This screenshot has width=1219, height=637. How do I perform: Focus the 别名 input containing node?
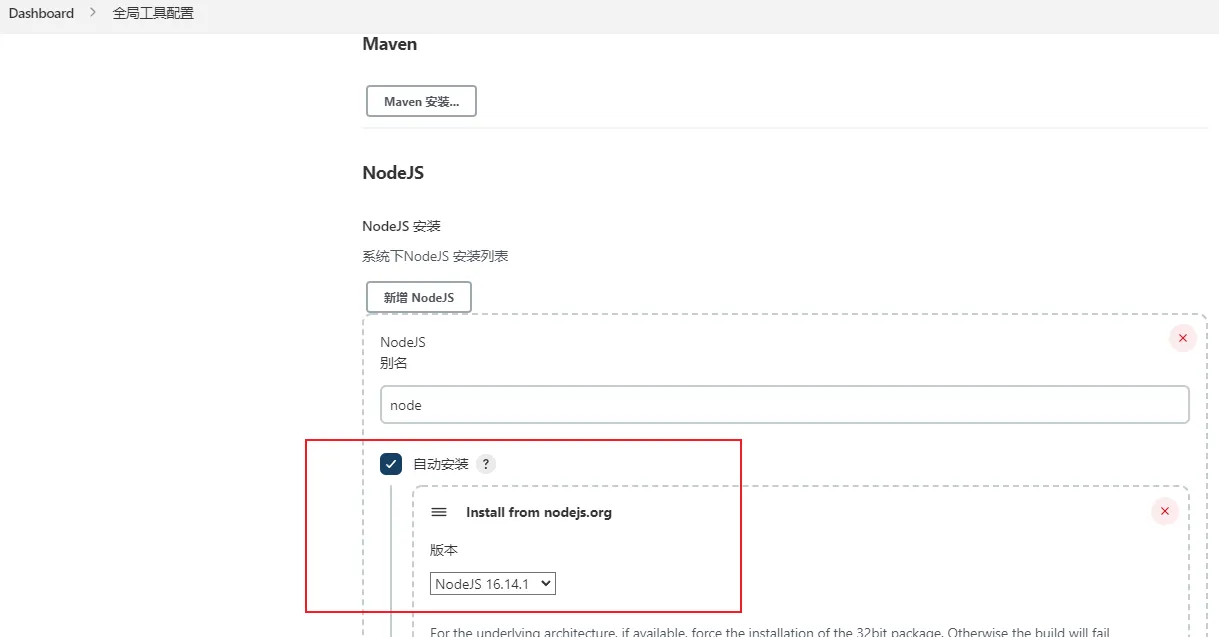pos(784,405)
